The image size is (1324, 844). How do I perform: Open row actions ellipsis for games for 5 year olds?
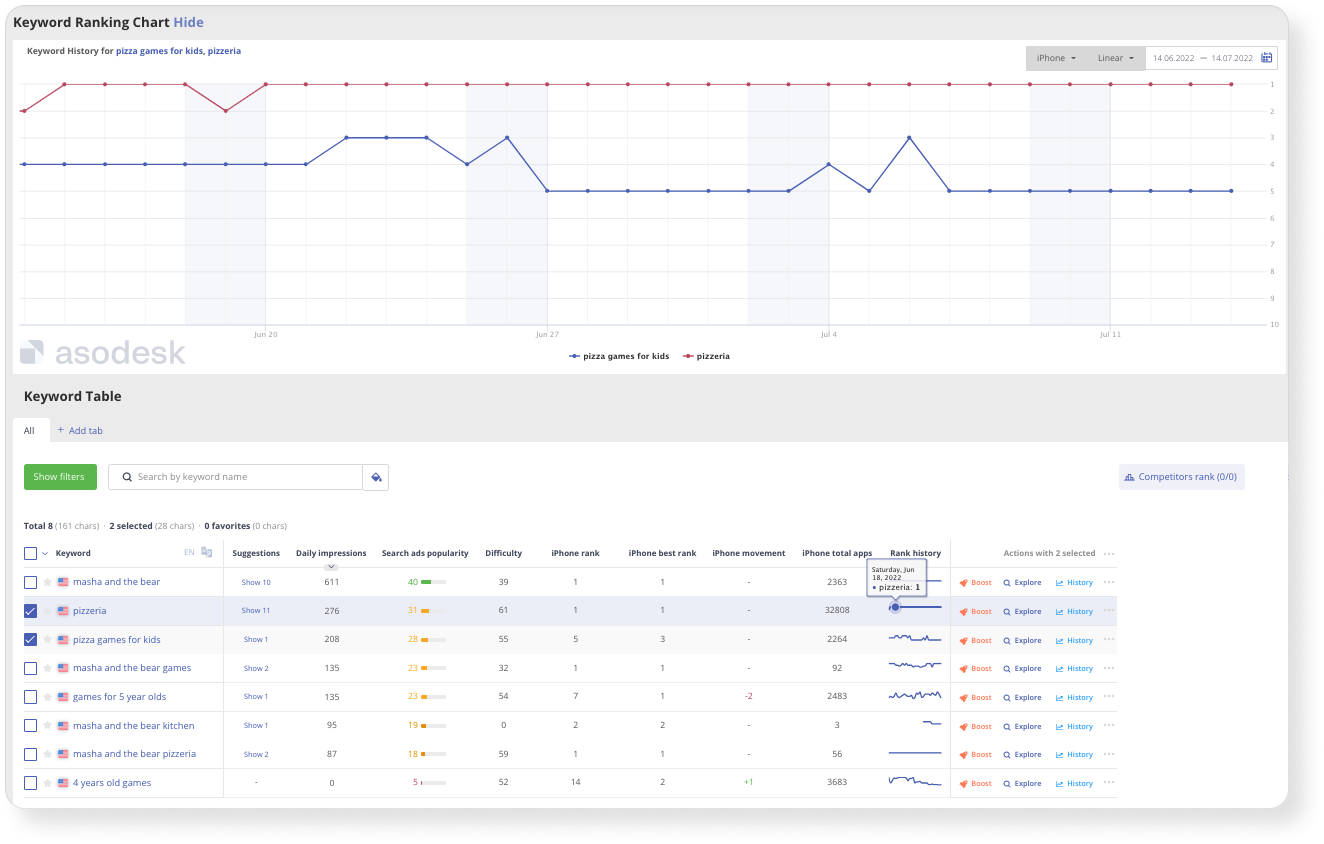[1107, 697]
